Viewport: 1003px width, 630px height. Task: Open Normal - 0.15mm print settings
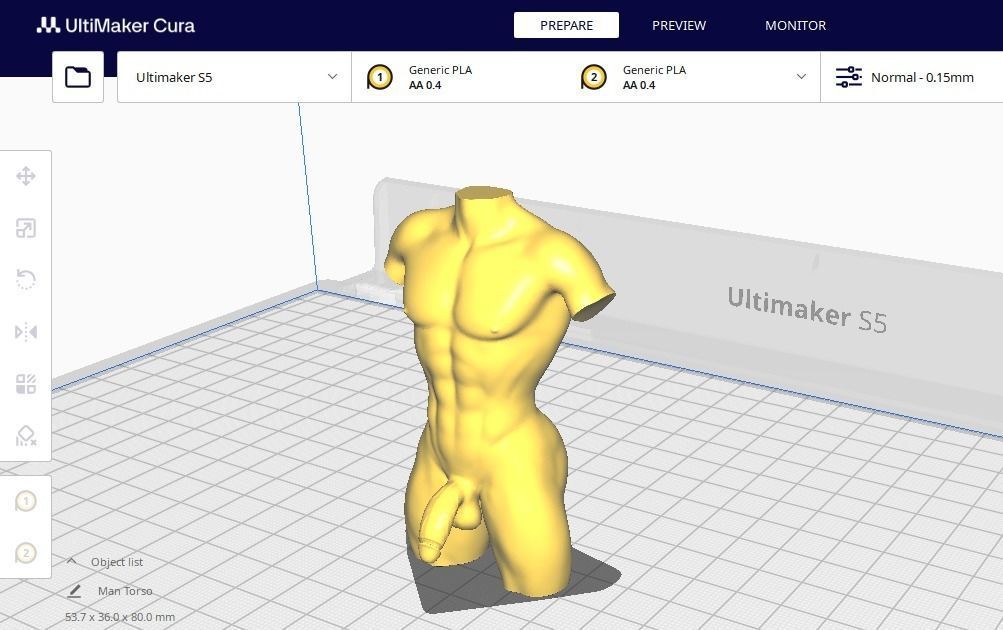point(912,77)
